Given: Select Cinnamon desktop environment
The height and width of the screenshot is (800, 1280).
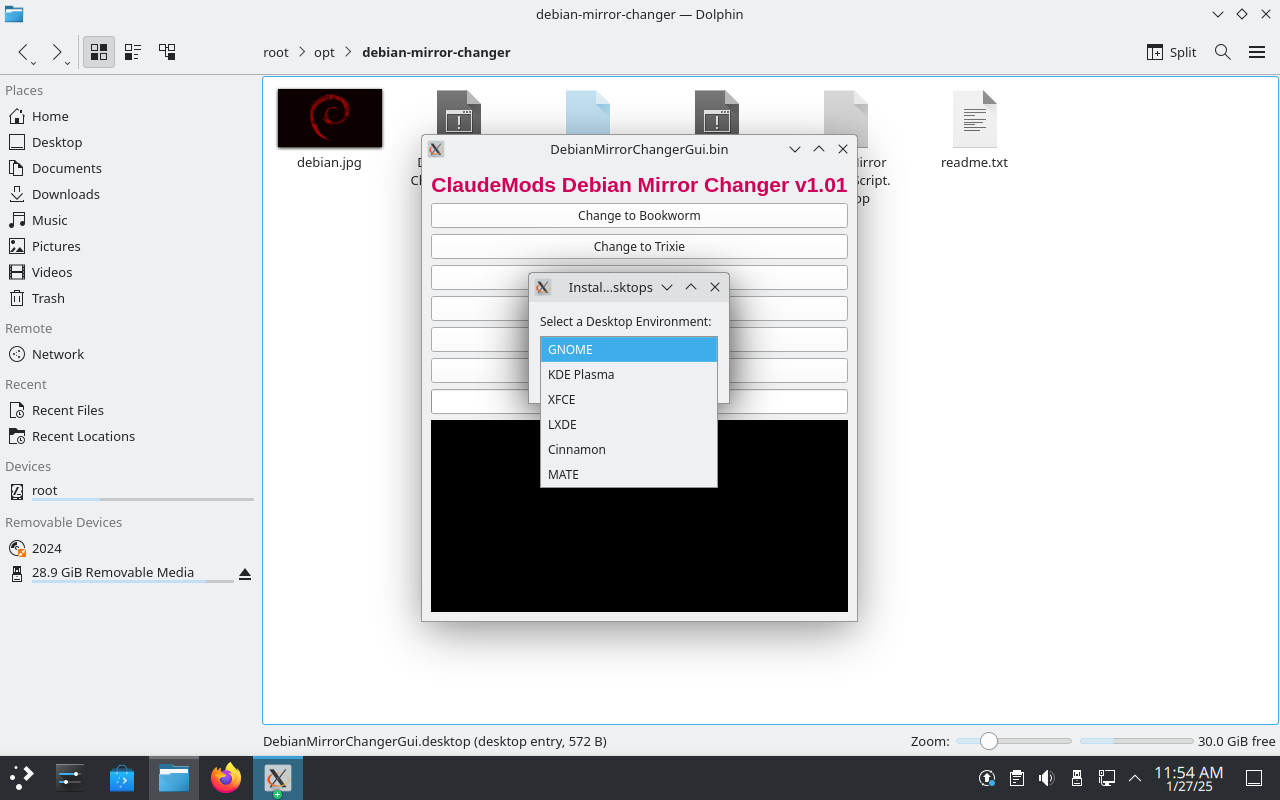Looking at the screenshot, I should 629,449.
